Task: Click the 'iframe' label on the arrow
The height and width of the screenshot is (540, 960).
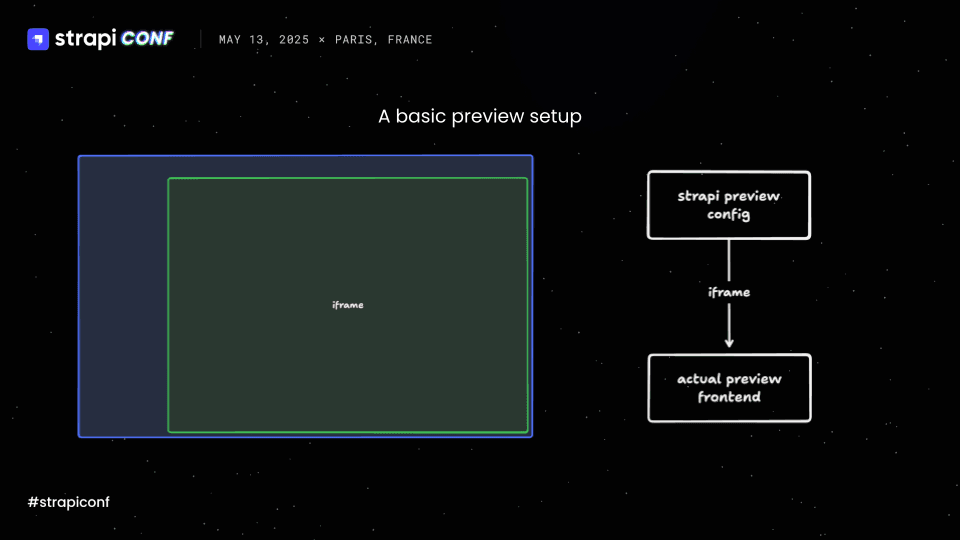Action: pyautogui.click(x=729, y=292)
